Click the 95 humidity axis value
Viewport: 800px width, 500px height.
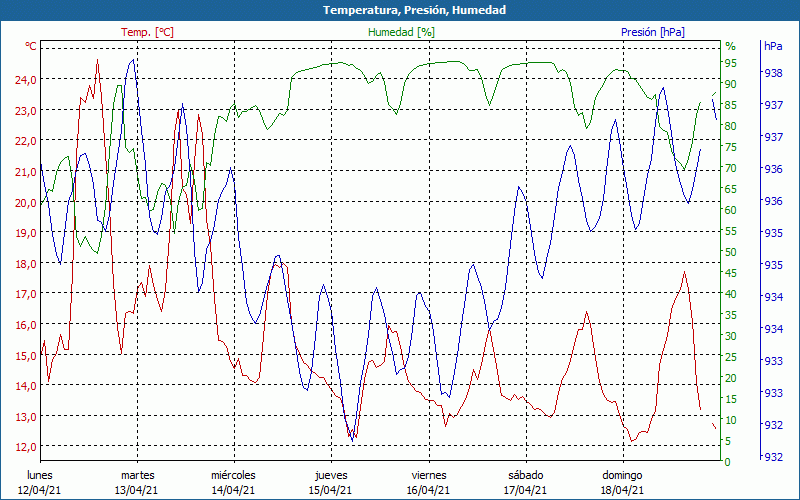[731, 63]
